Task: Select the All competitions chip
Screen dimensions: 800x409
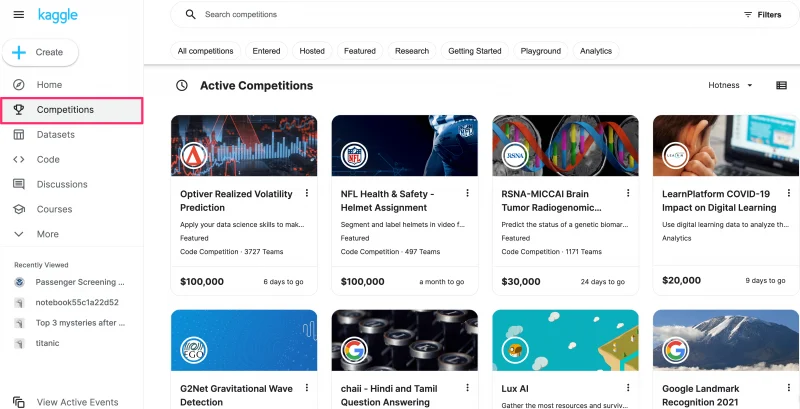Action: pos(206,51)
